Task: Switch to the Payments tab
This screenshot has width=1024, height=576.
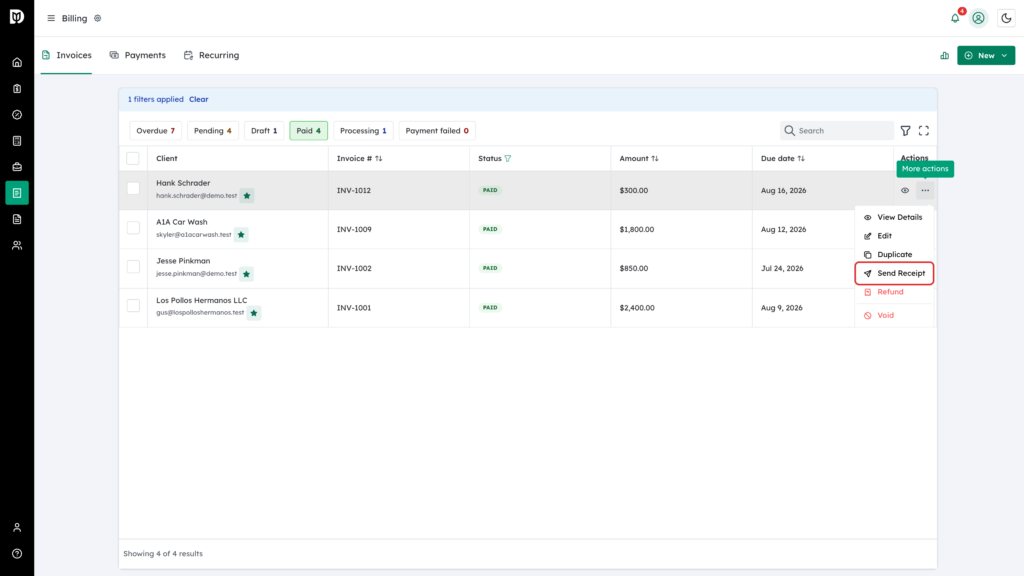Action: tap(138, 55)
